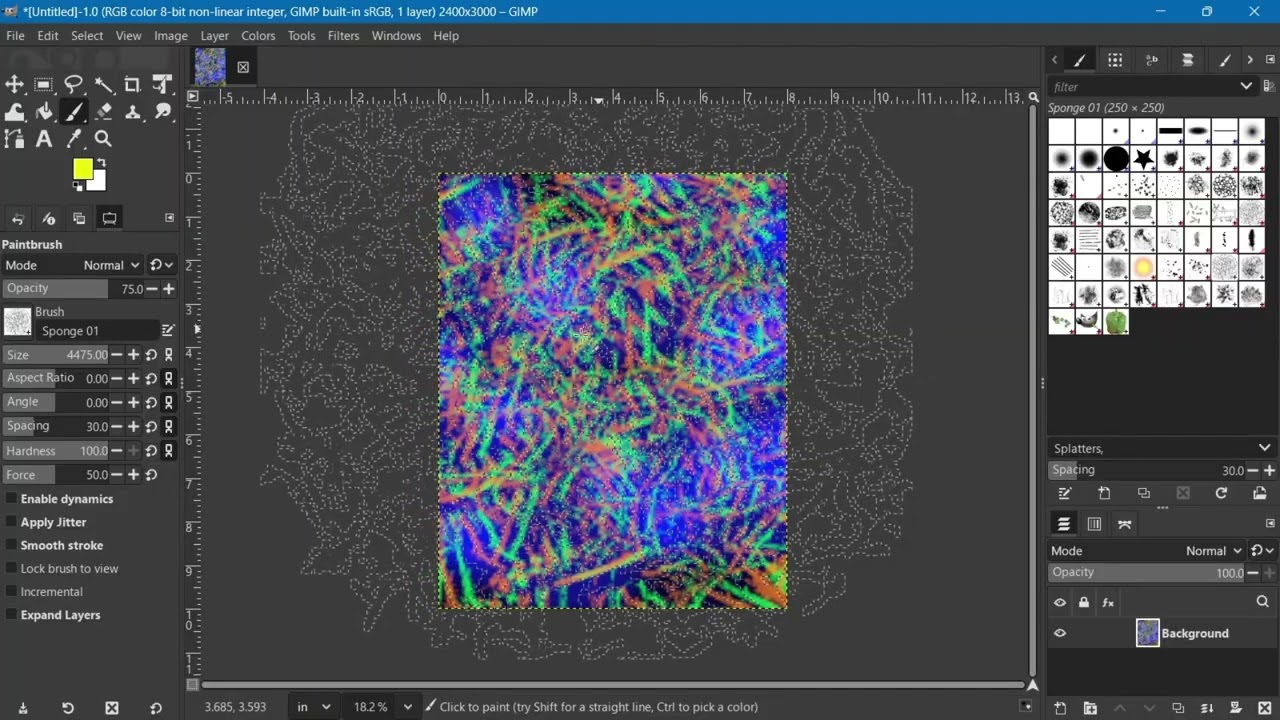Viewport: 1280px width, 720px height.
Task: Select the Text tool
Action: pyautogui.click(x=44, y=139)
